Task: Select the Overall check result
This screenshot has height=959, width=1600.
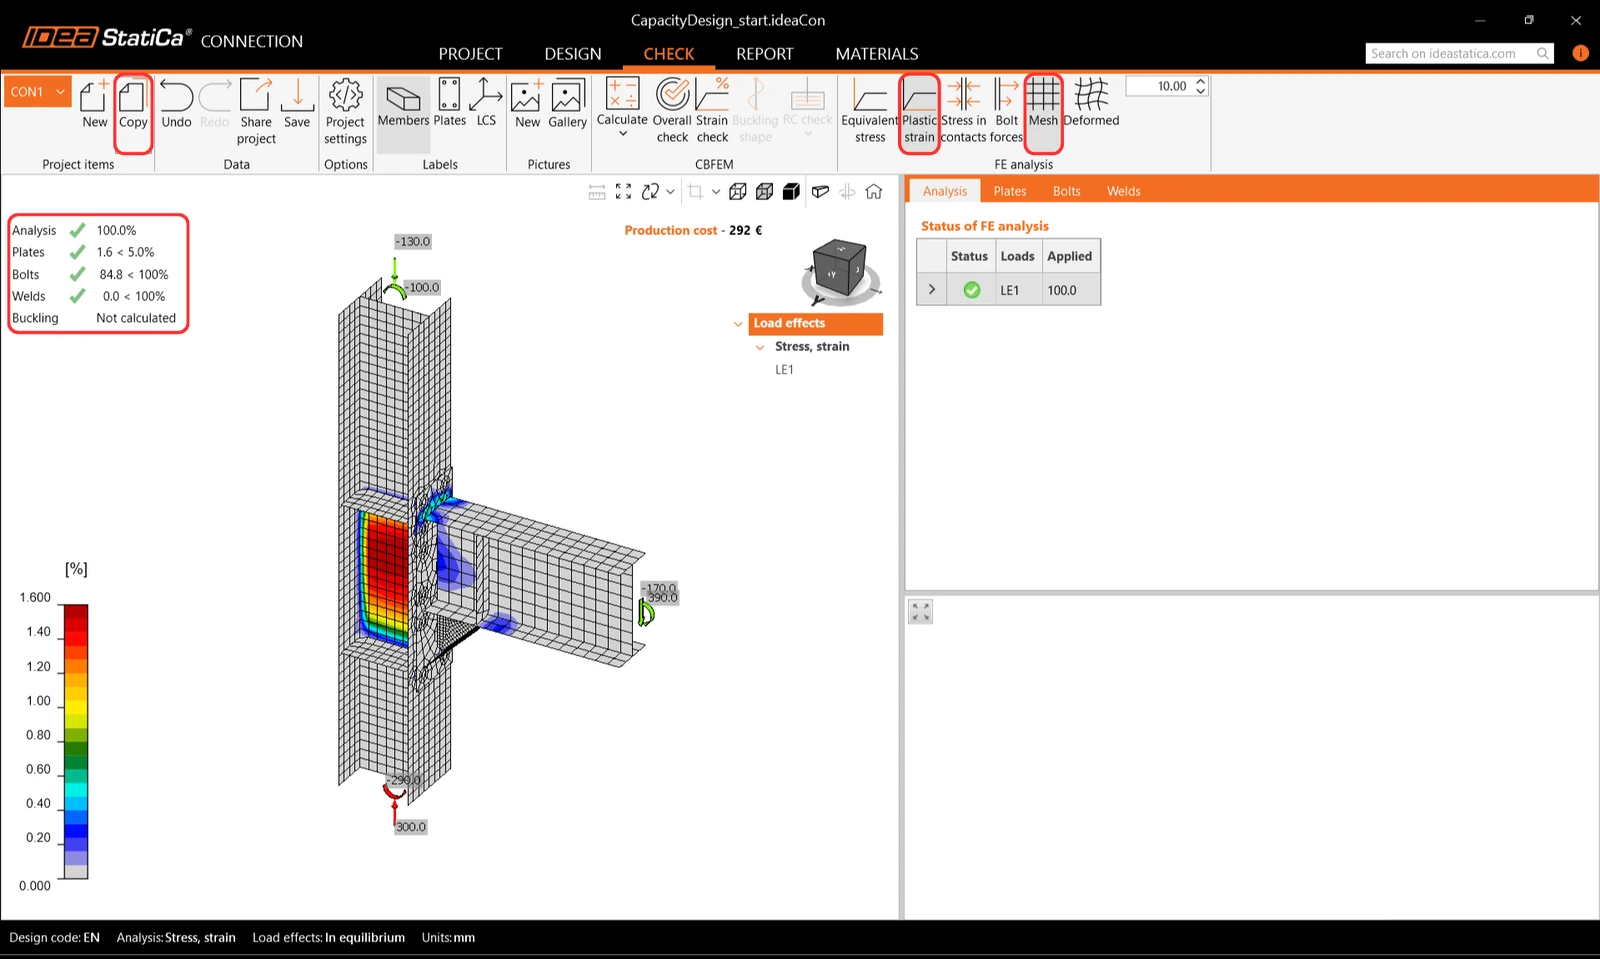Action: click(672, 111)
